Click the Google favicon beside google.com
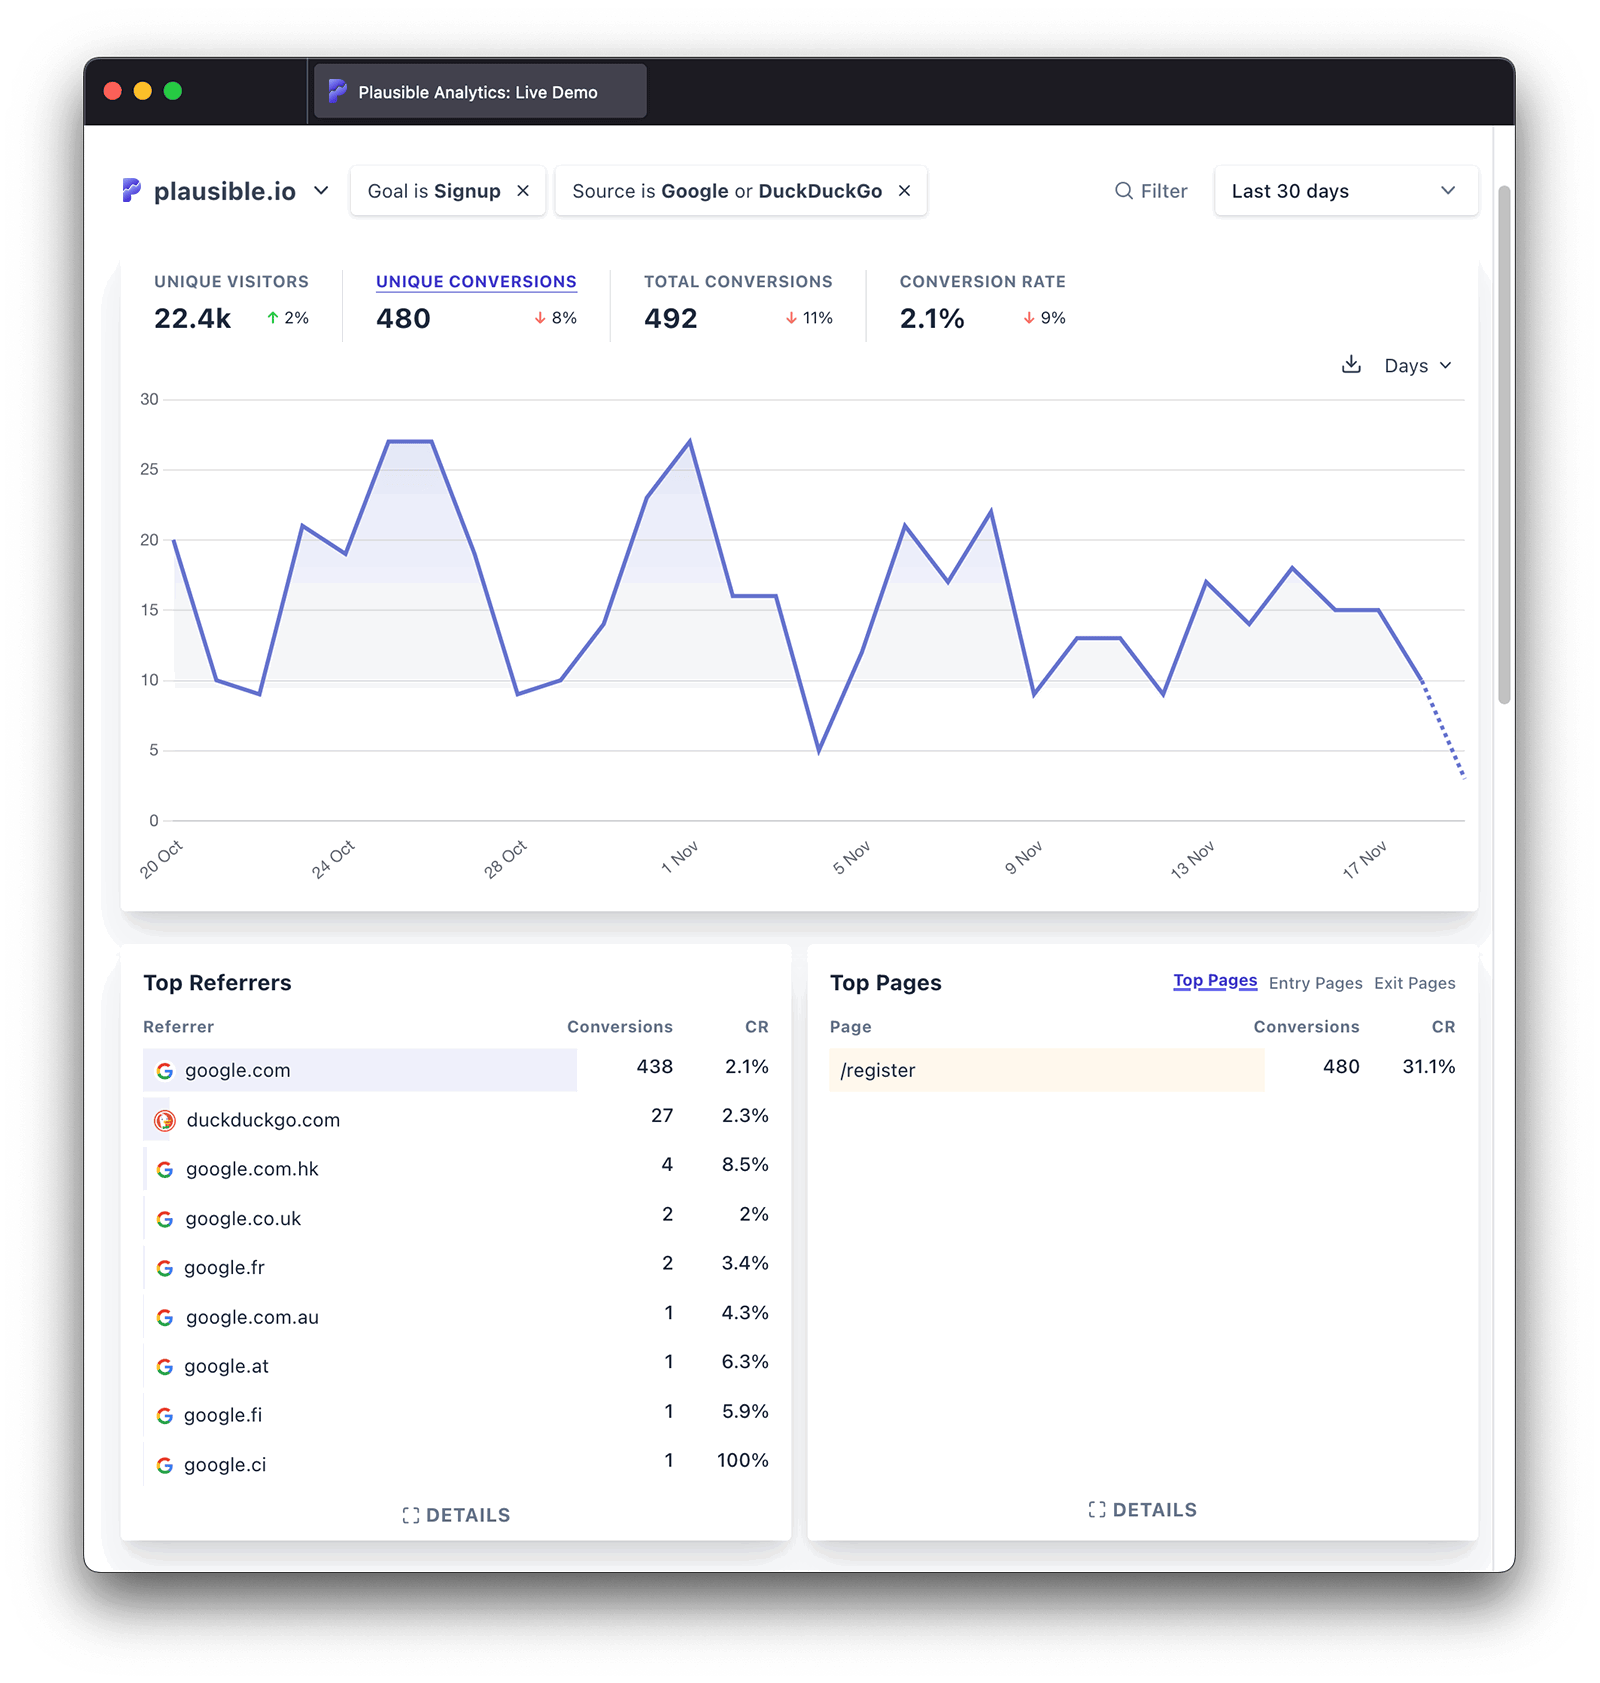The height and width of the screenshot is (1683, 1600). 165,1070
